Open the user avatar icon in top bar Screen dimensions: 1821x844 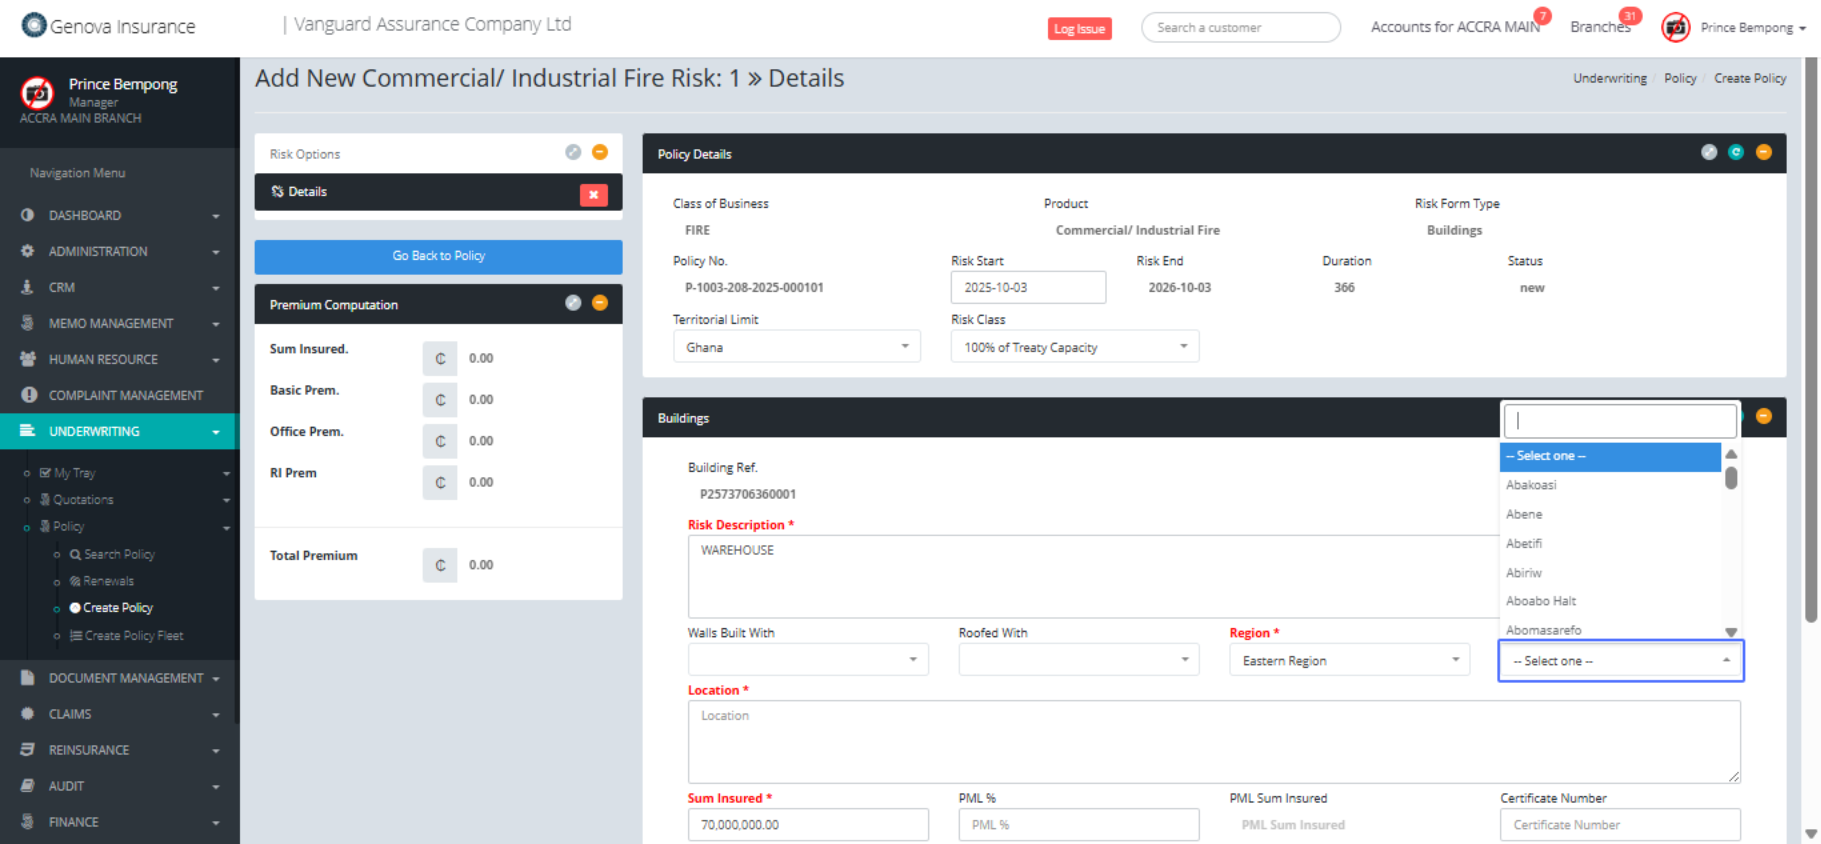tap(1675, 27)
